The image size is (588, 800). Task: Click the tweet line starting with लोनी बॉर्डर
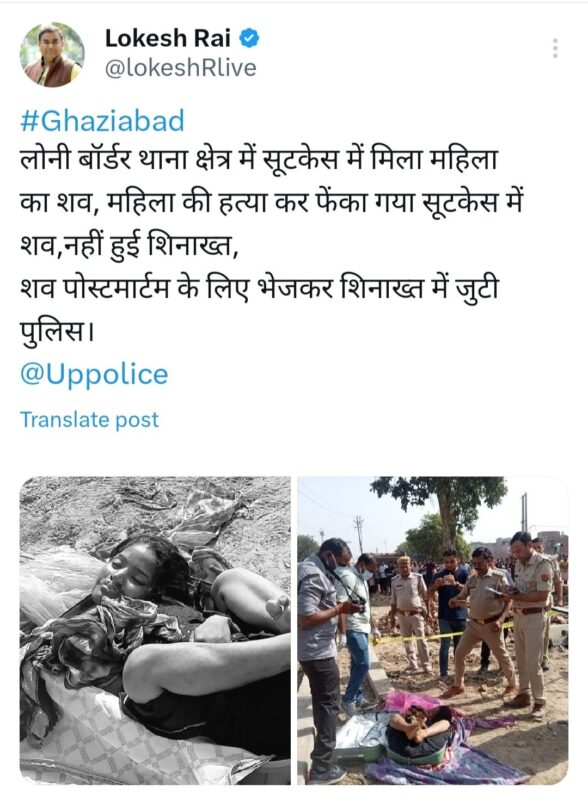[259, 161]
